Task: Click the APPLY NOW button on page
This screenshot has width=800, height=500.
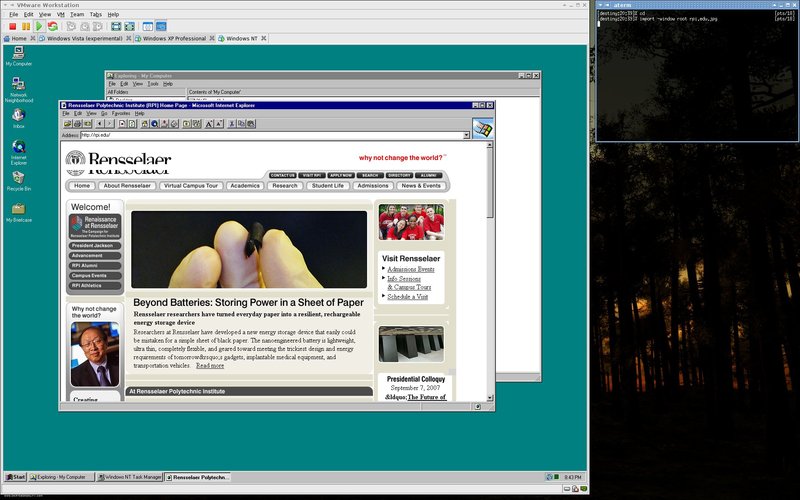Action: 341,175
